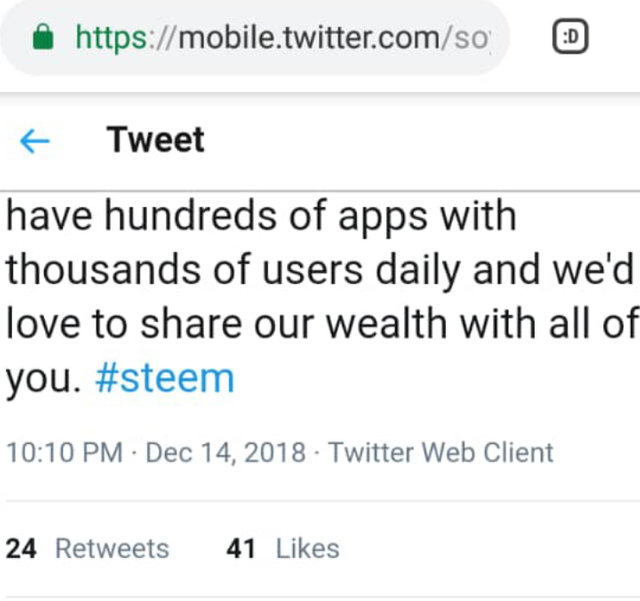Tap the Tweet header title
The width and height of the screenshot is (640, 601).
coord(155,140)
